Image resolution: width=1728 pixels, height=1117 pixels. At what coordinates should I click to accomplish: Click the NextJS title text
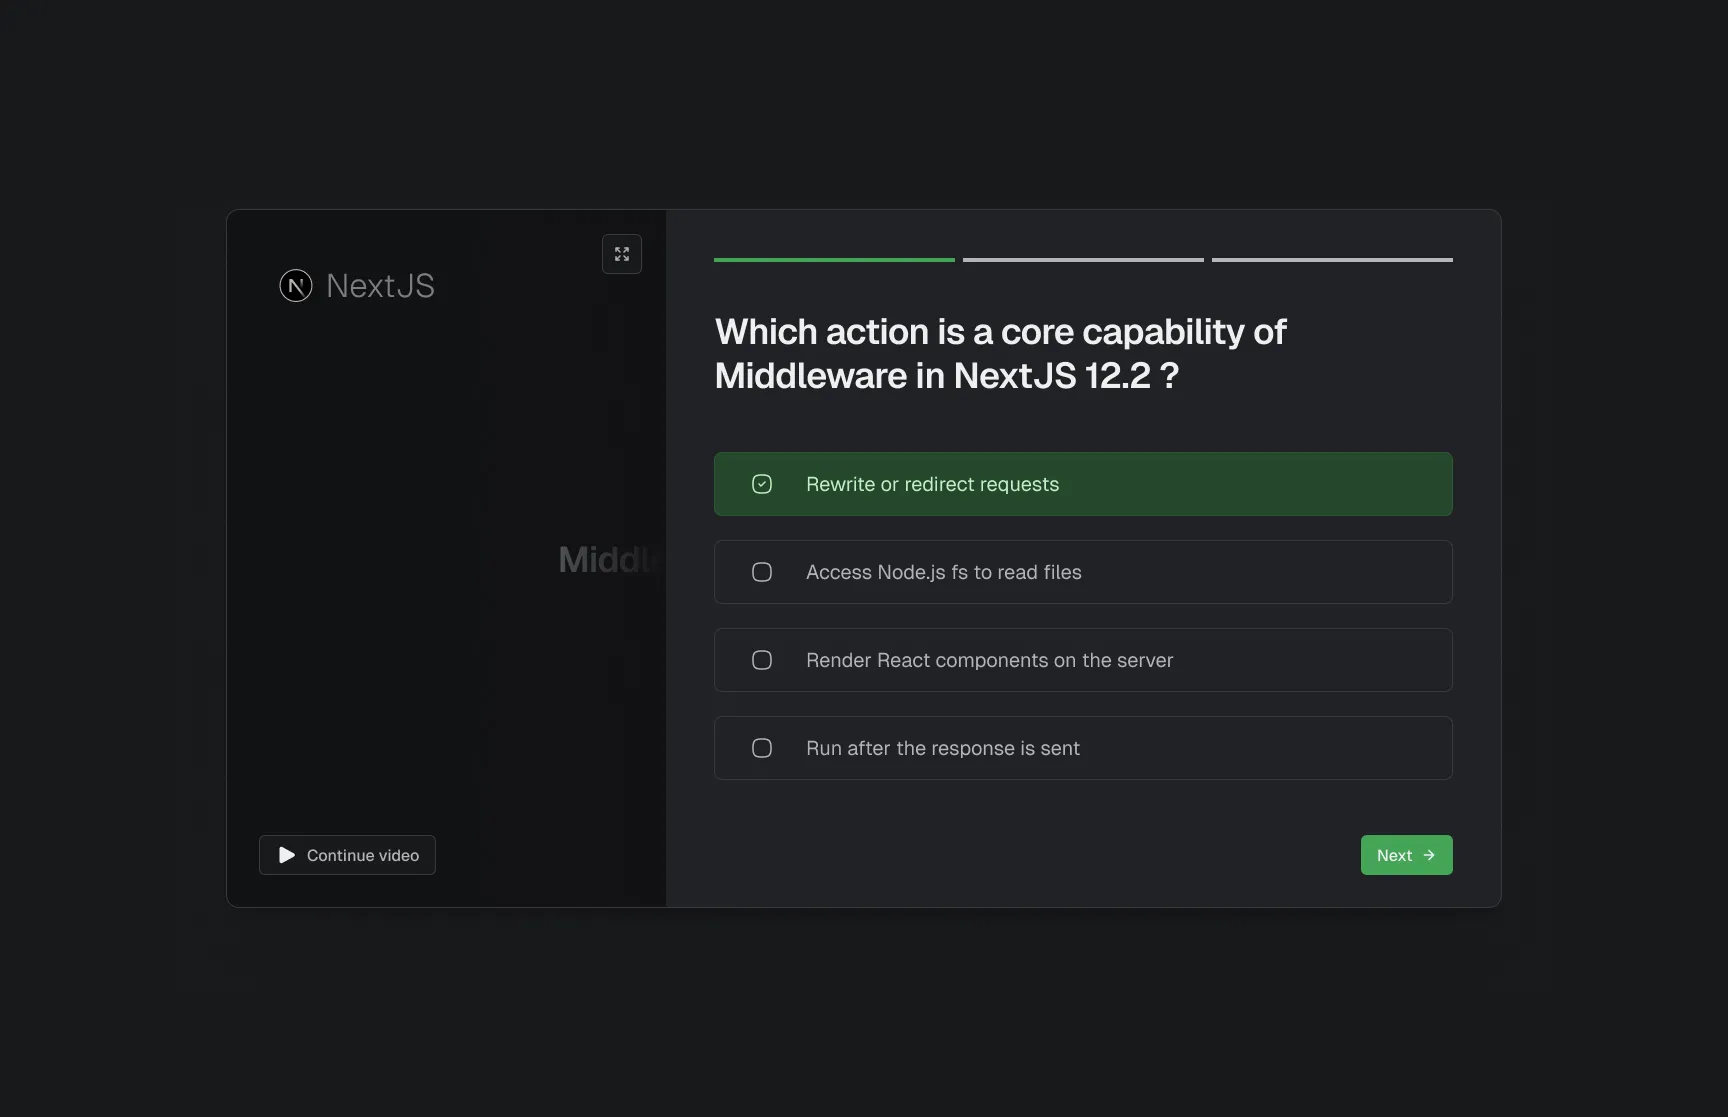tap(380, 286)
